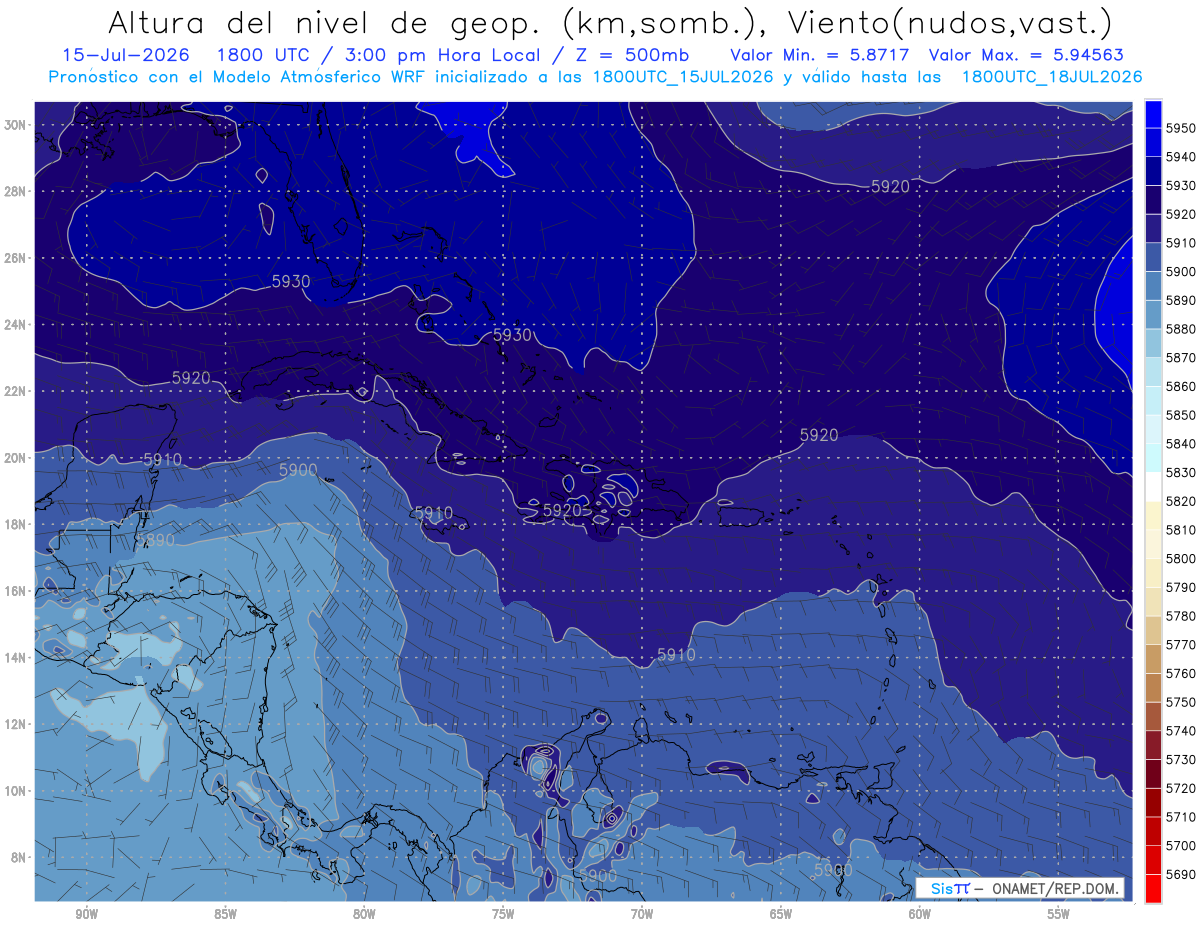Click the '1800UTC_18JUL2026' valid-until timestamp

[1052, 77]
